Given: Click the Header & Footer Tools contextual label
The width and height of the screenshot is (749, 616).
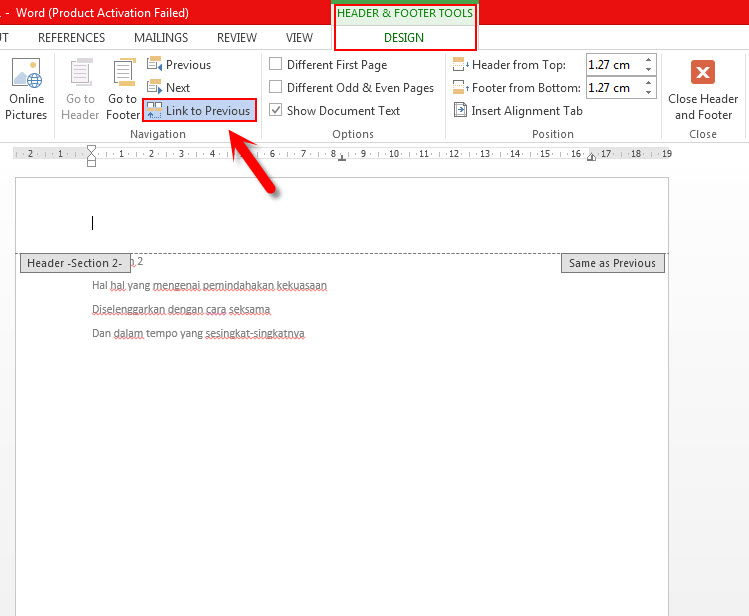Looking at the screenshot, I should point(405,13).
